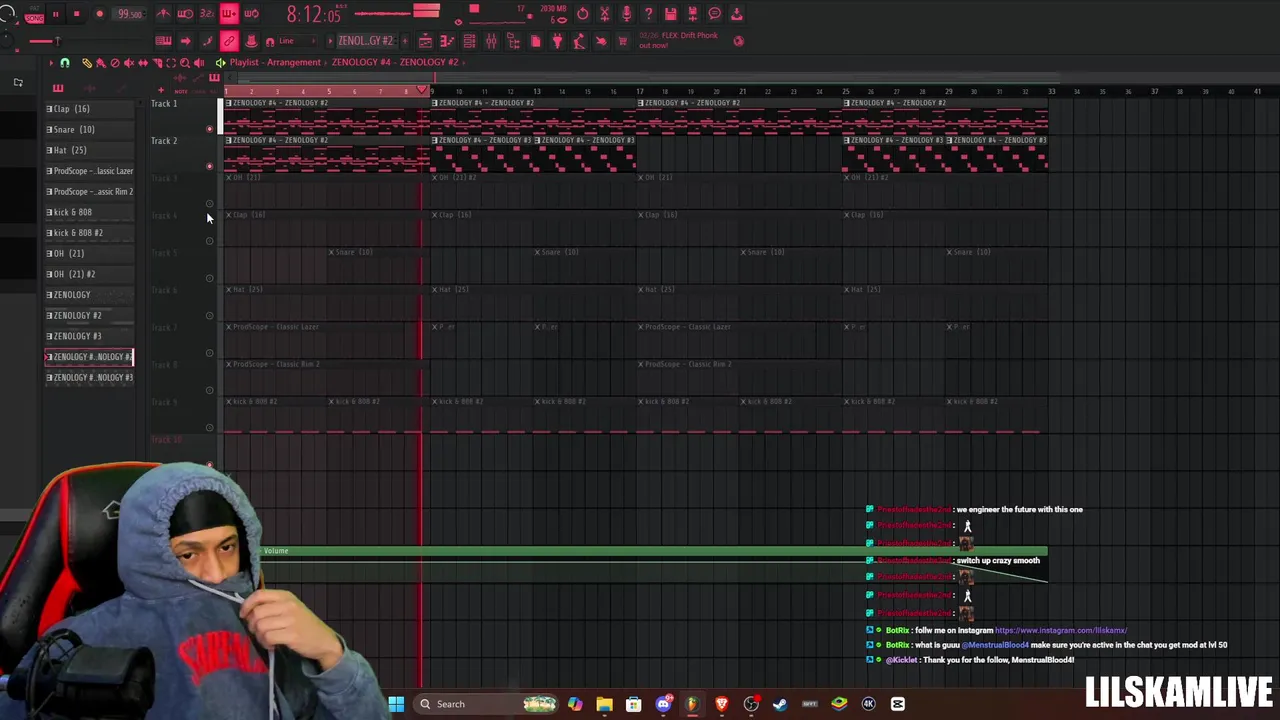Screen dimensions: 1280x720
Task: Open the ZENOL..GY #2 pattern selector
Action: click(x=365, y=41)
